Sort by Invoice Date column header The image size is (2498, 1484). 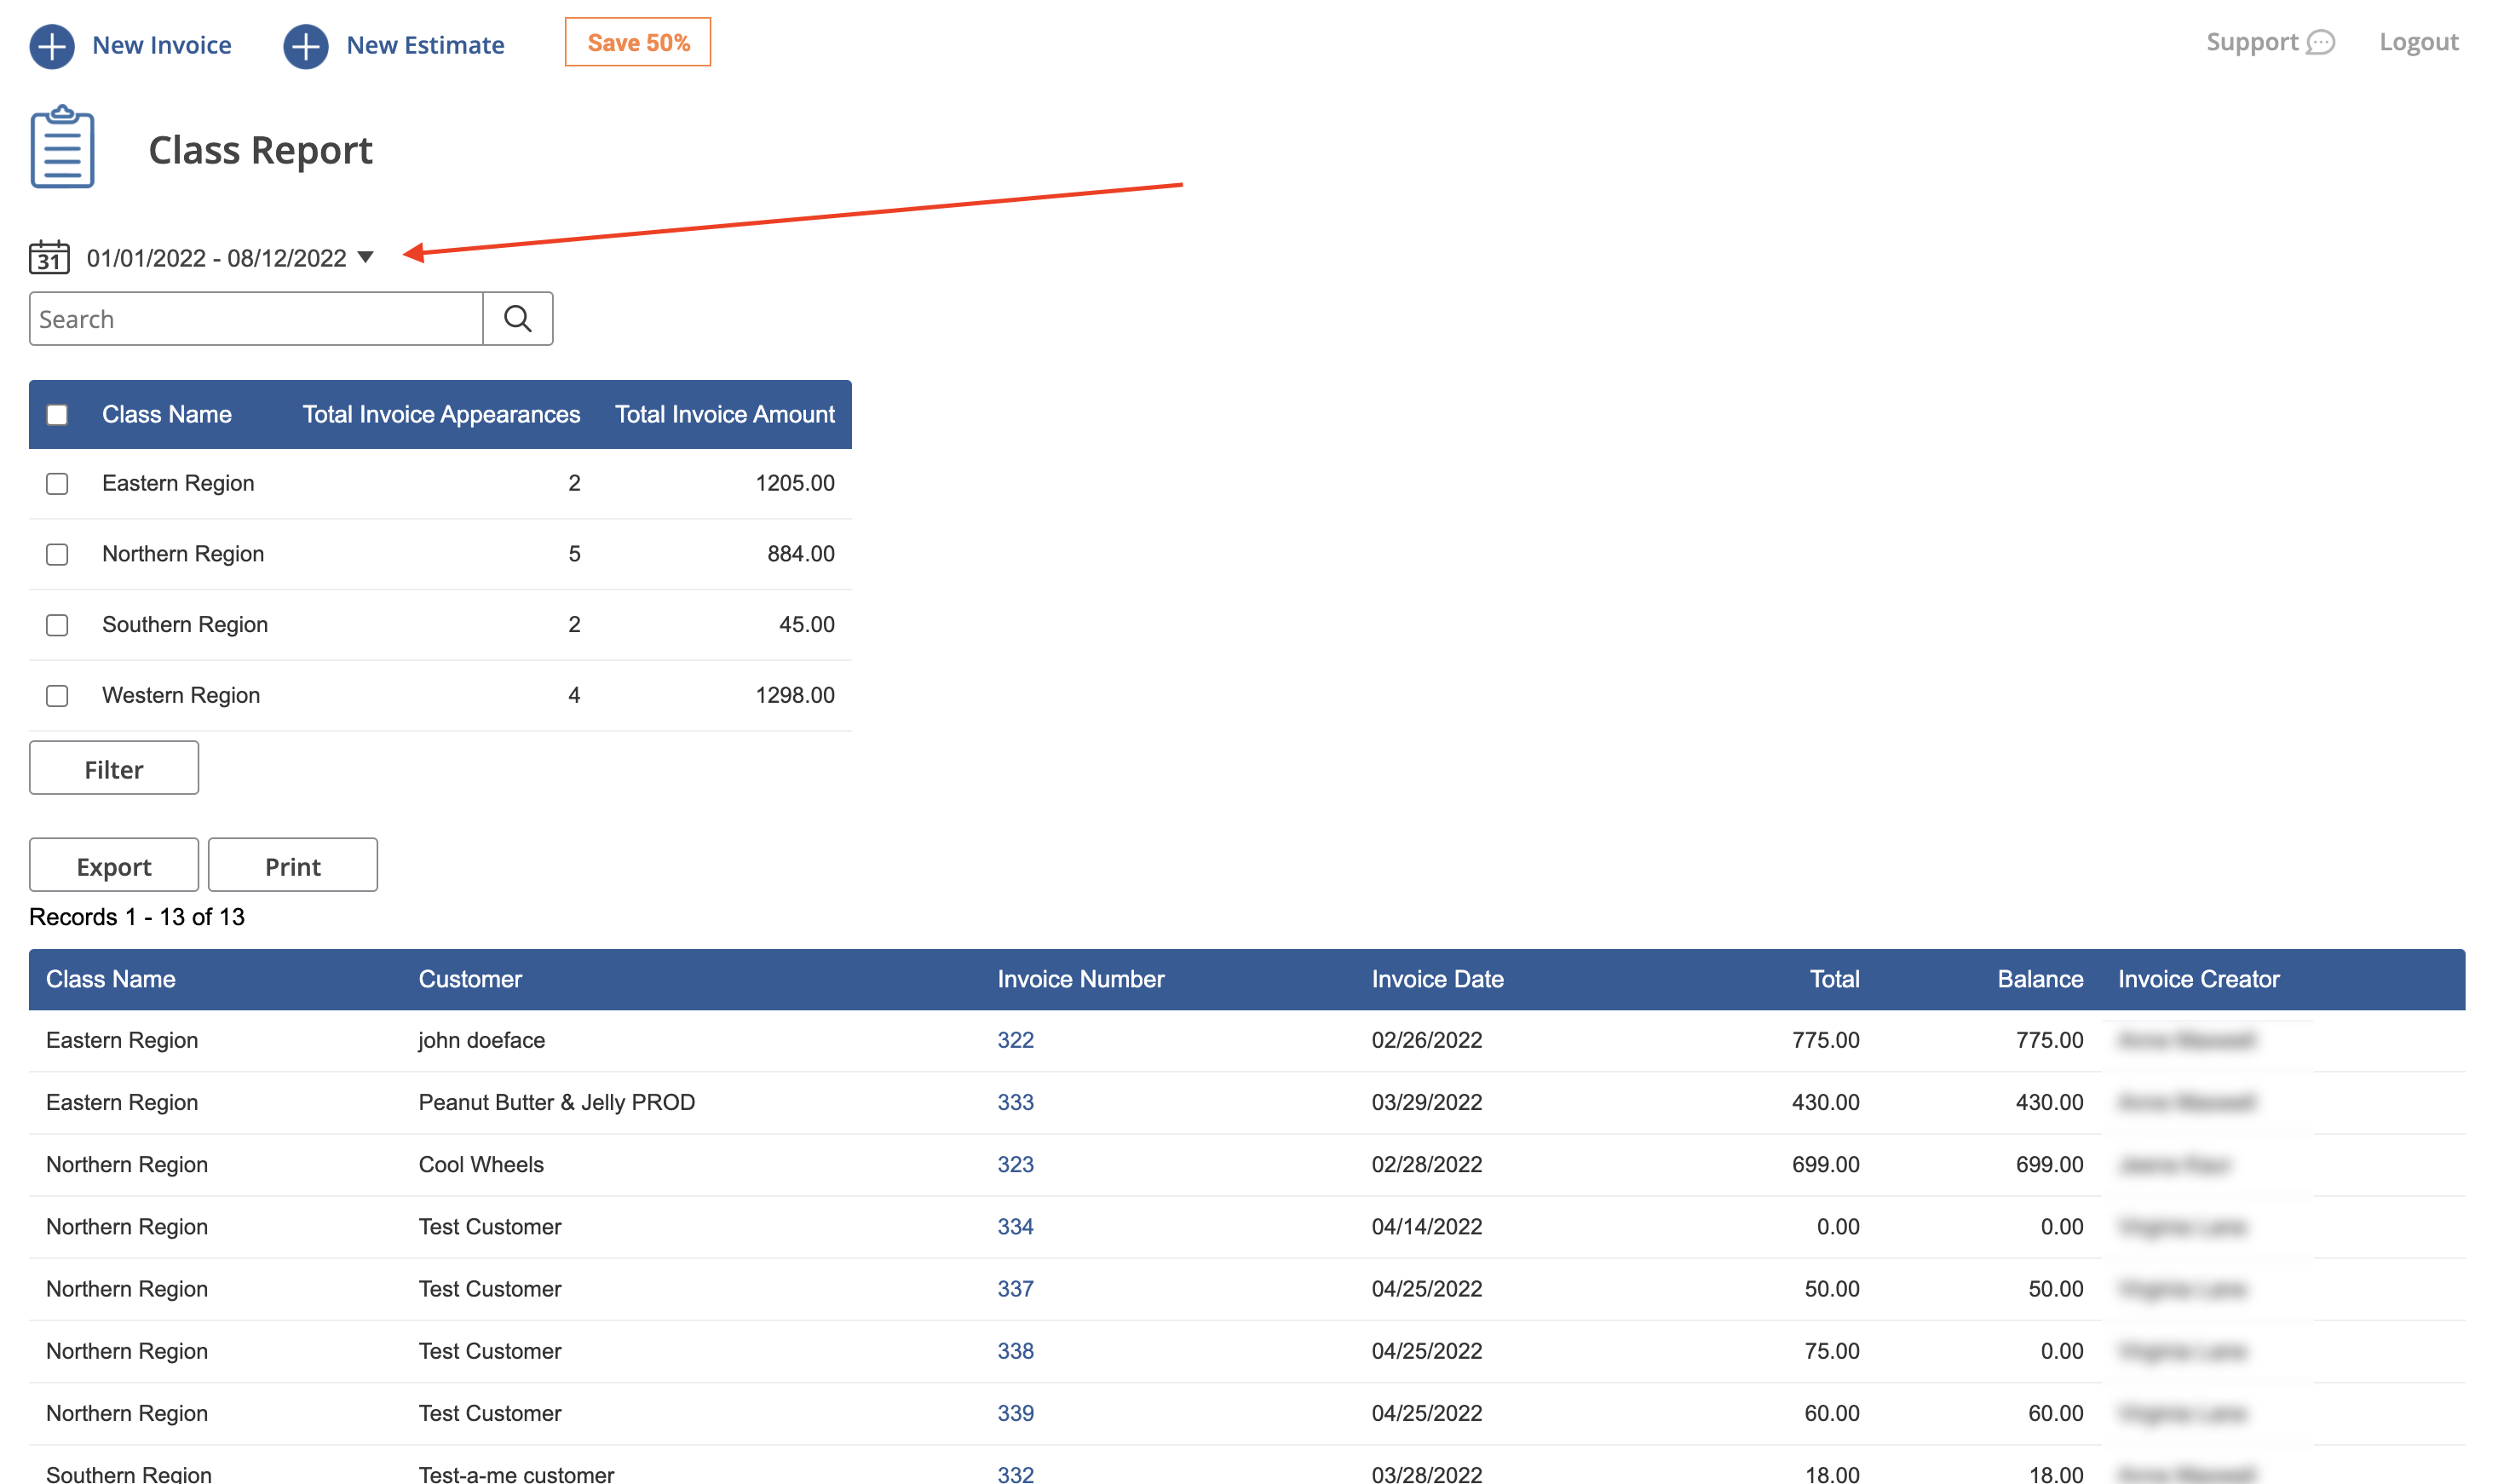pyautogui.click(x=1437, y=979)
